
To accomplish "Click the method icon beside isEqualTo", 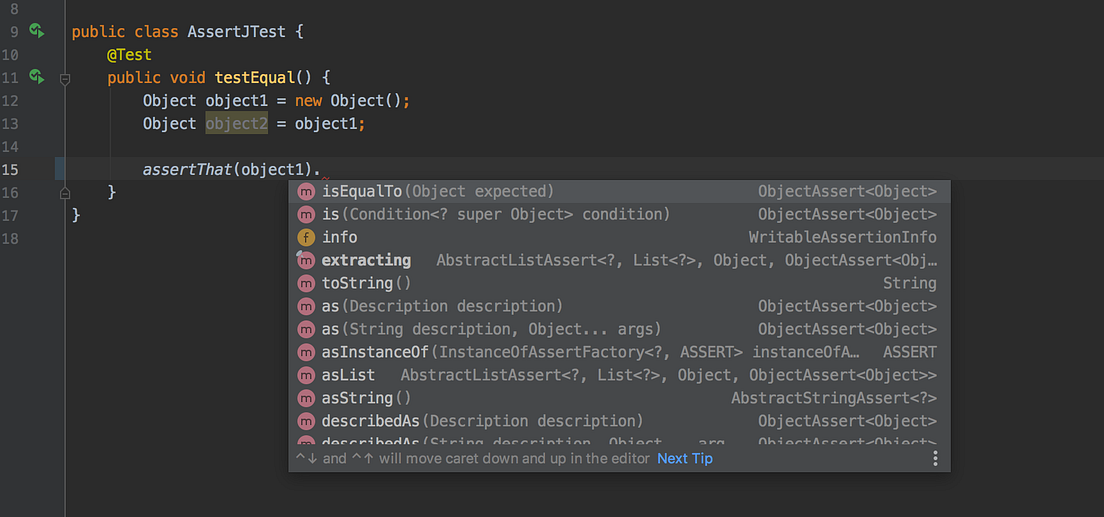I will pyautogui.click(x=306, y=192).
